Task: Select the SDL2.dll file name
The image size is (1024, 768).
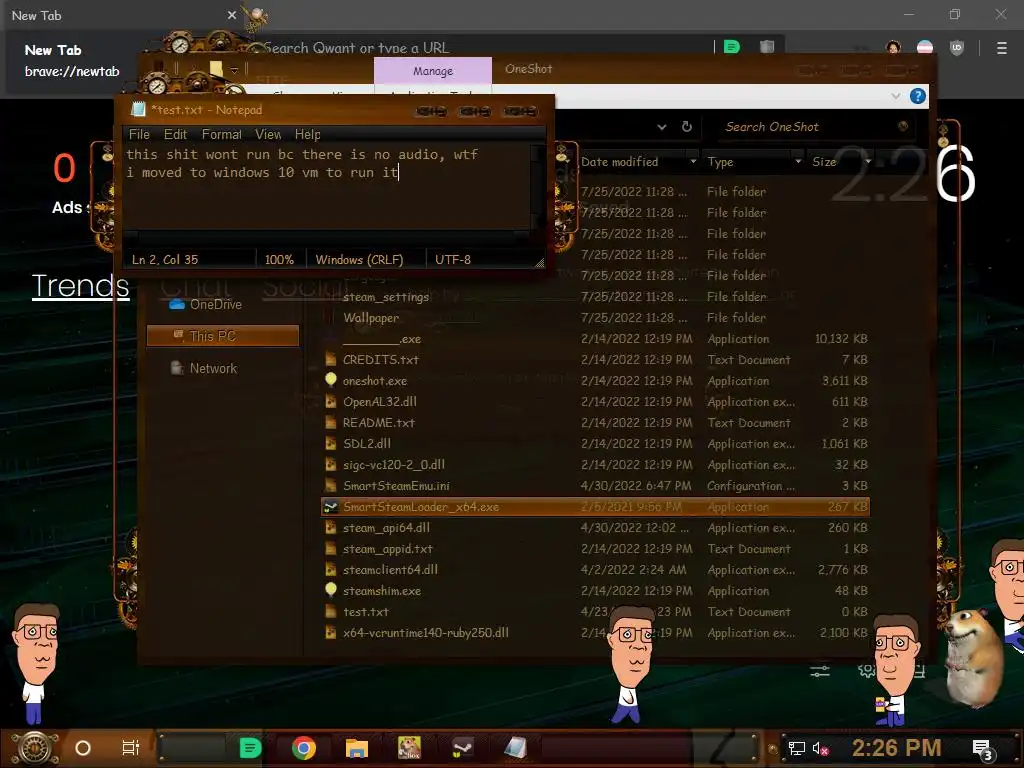Action: pos(366,443)
